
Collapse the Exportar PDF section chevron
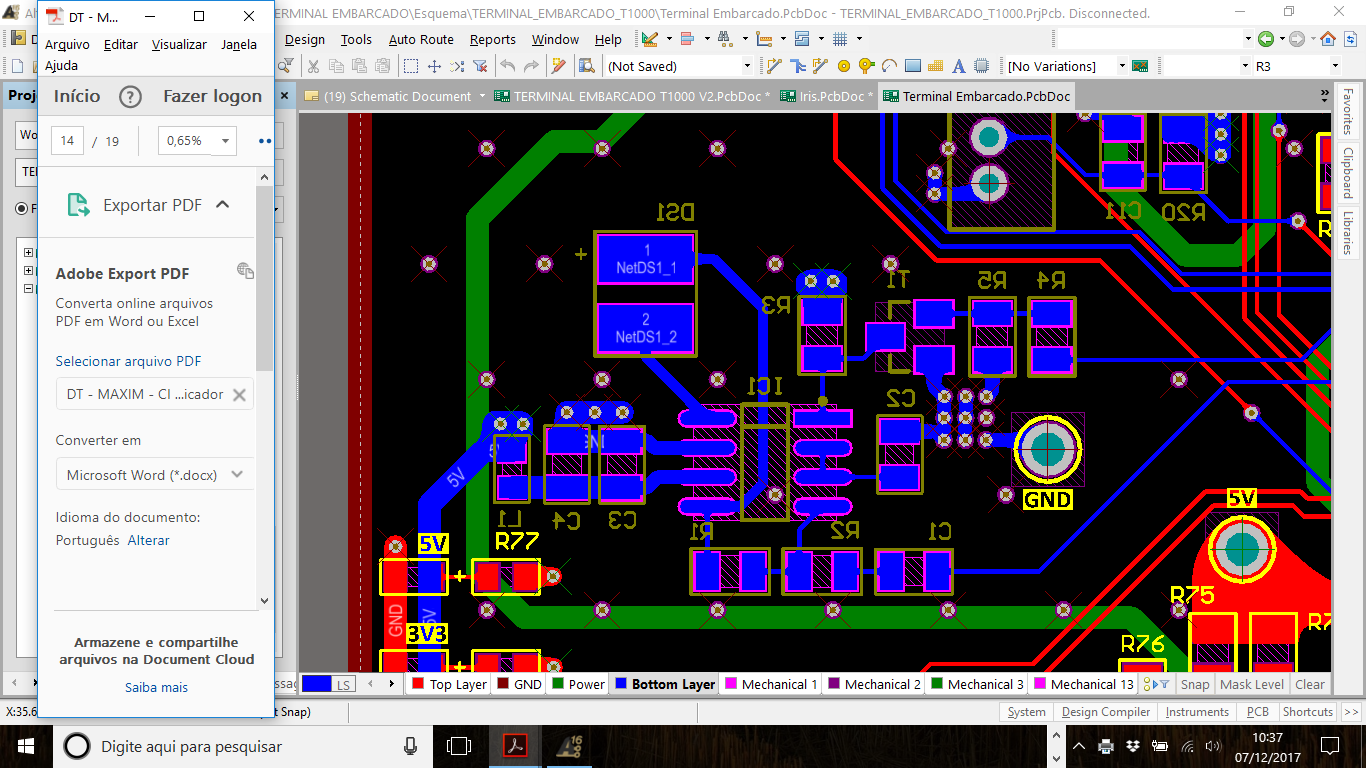coord(222,205)
